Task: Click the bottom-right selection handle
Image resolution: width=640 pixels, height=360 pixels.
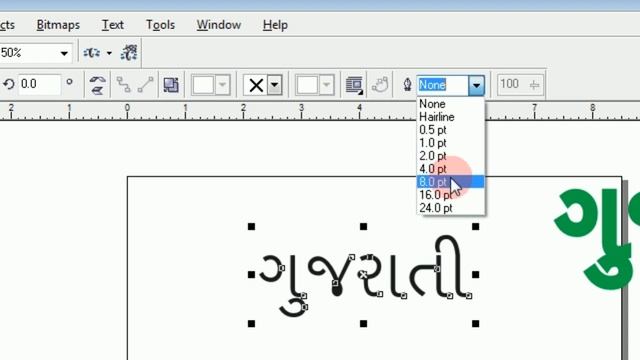Action: tap(476, 324)
